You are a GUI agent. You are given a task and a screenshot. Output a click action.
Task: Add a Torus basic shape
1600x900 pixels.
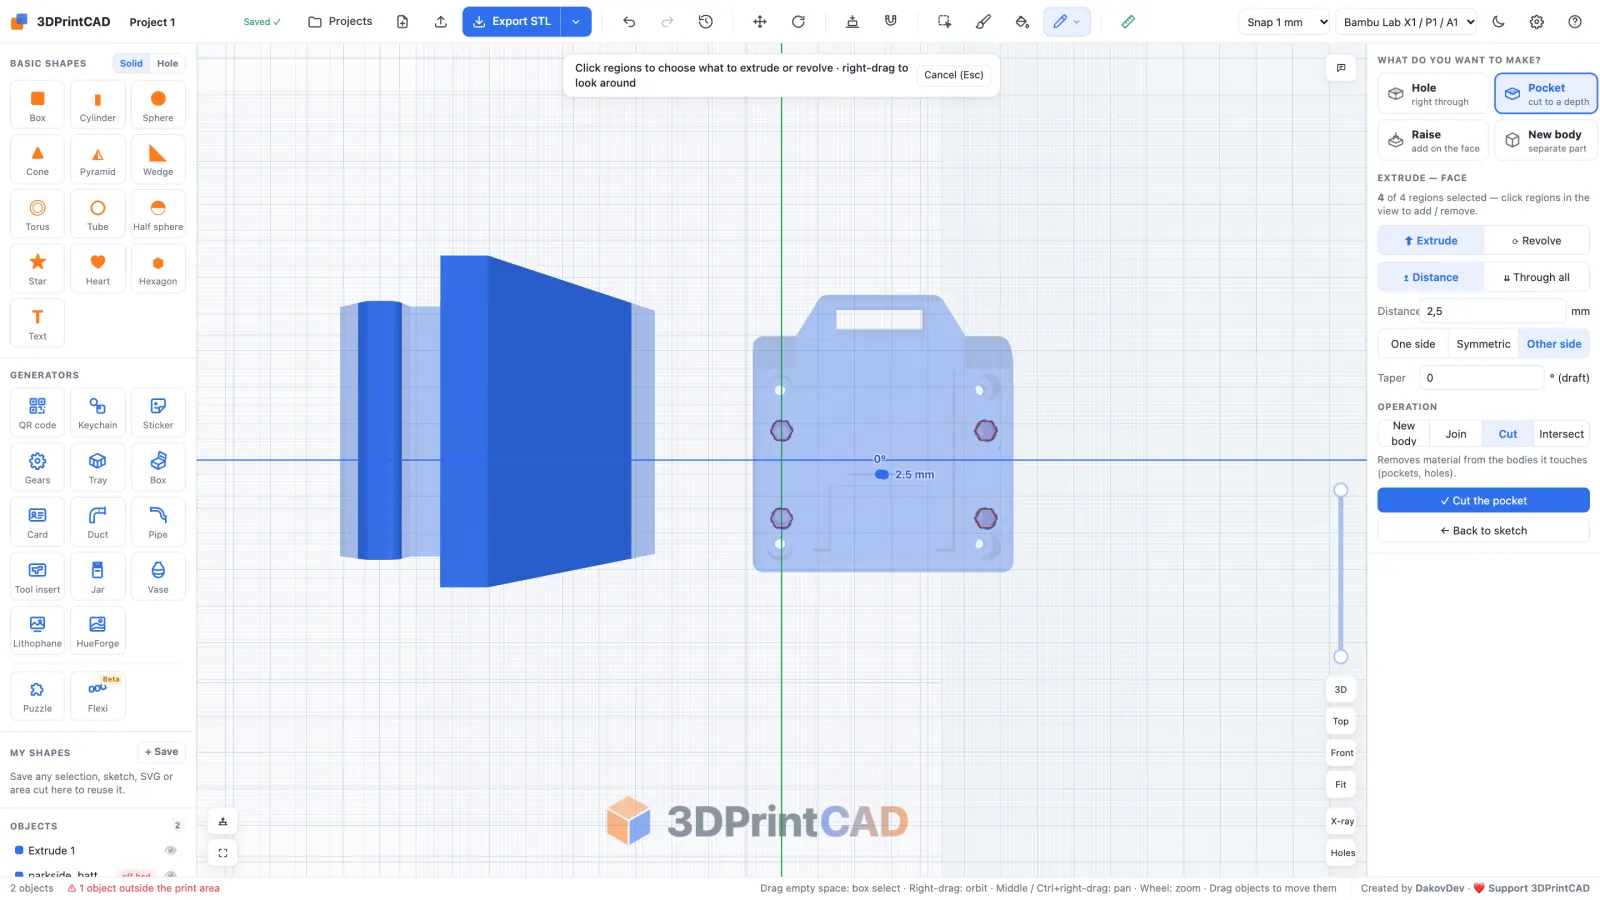click(38, 214)
